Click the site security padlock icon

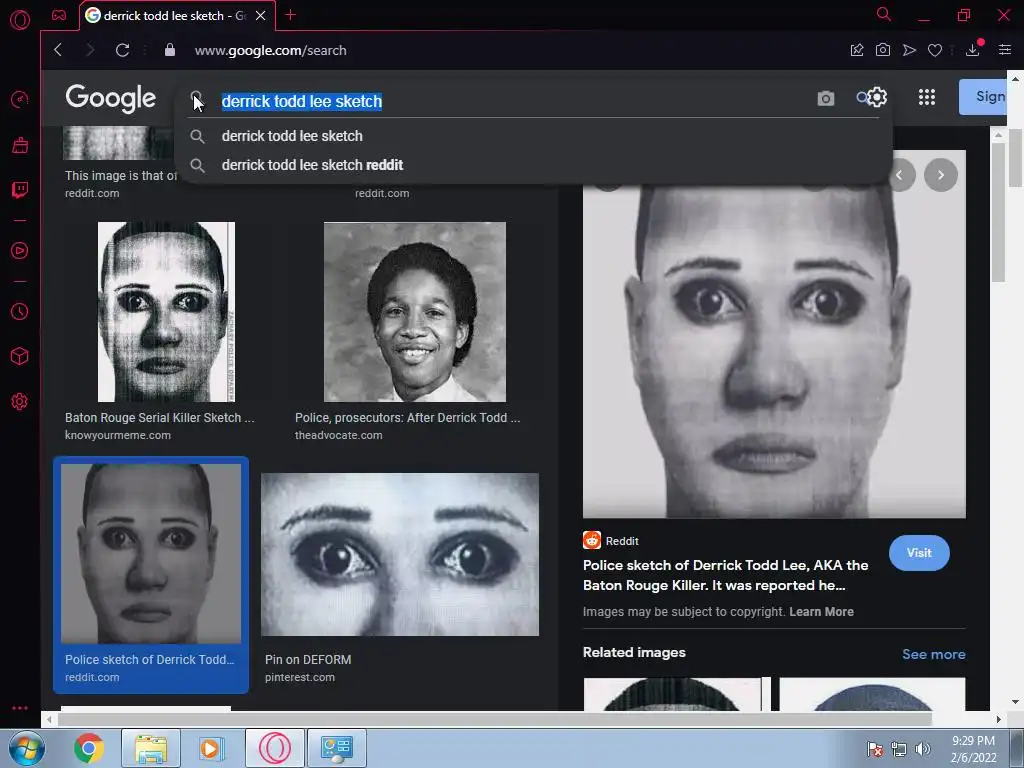pyautogui.click(x=170, y=50)
